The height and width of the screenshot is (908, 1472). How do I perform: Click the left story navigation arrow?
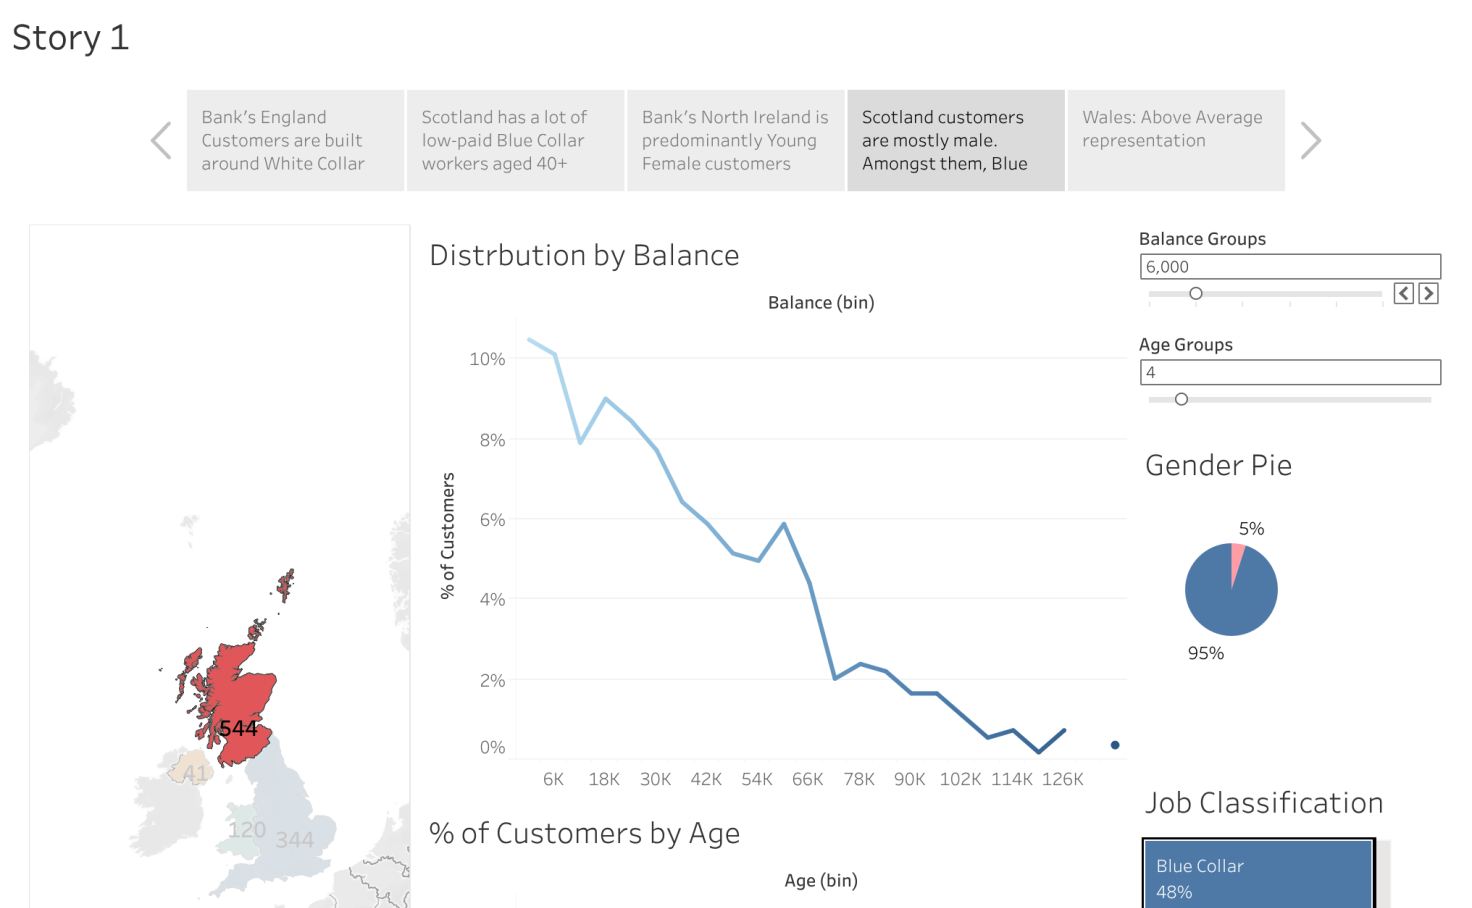(x=161, y=140)
